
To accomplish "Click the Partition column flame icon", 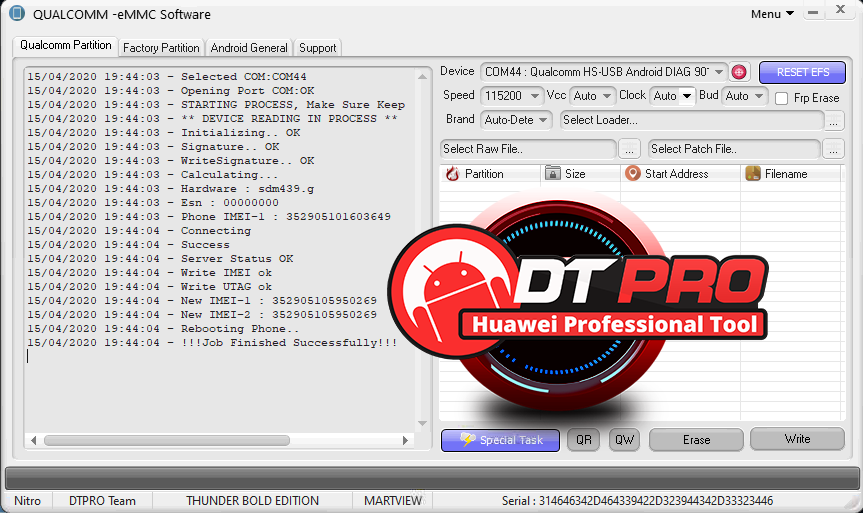I will 452,174.
